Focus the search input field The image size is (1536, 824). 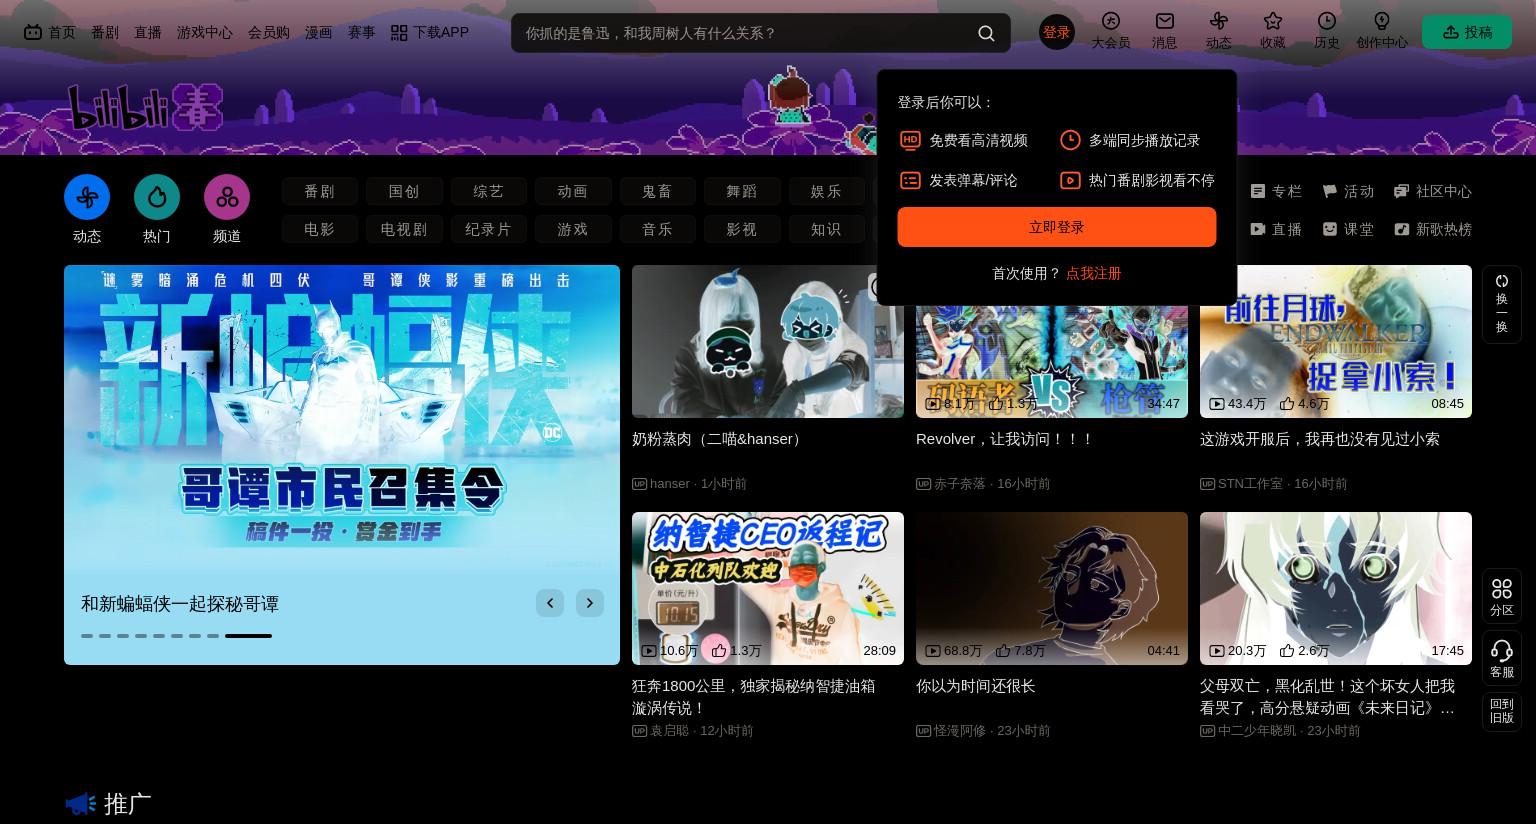[745, 33]
